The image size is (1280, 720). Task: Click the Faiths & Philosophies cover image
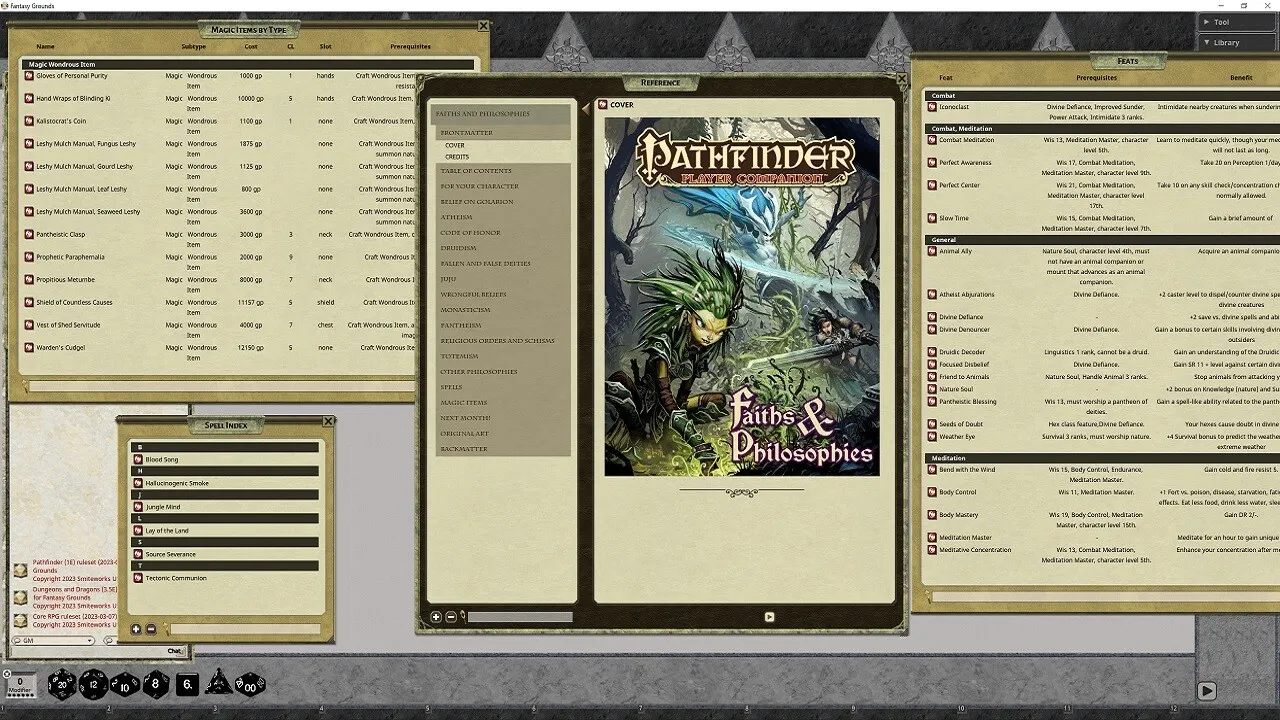(742, 297)
